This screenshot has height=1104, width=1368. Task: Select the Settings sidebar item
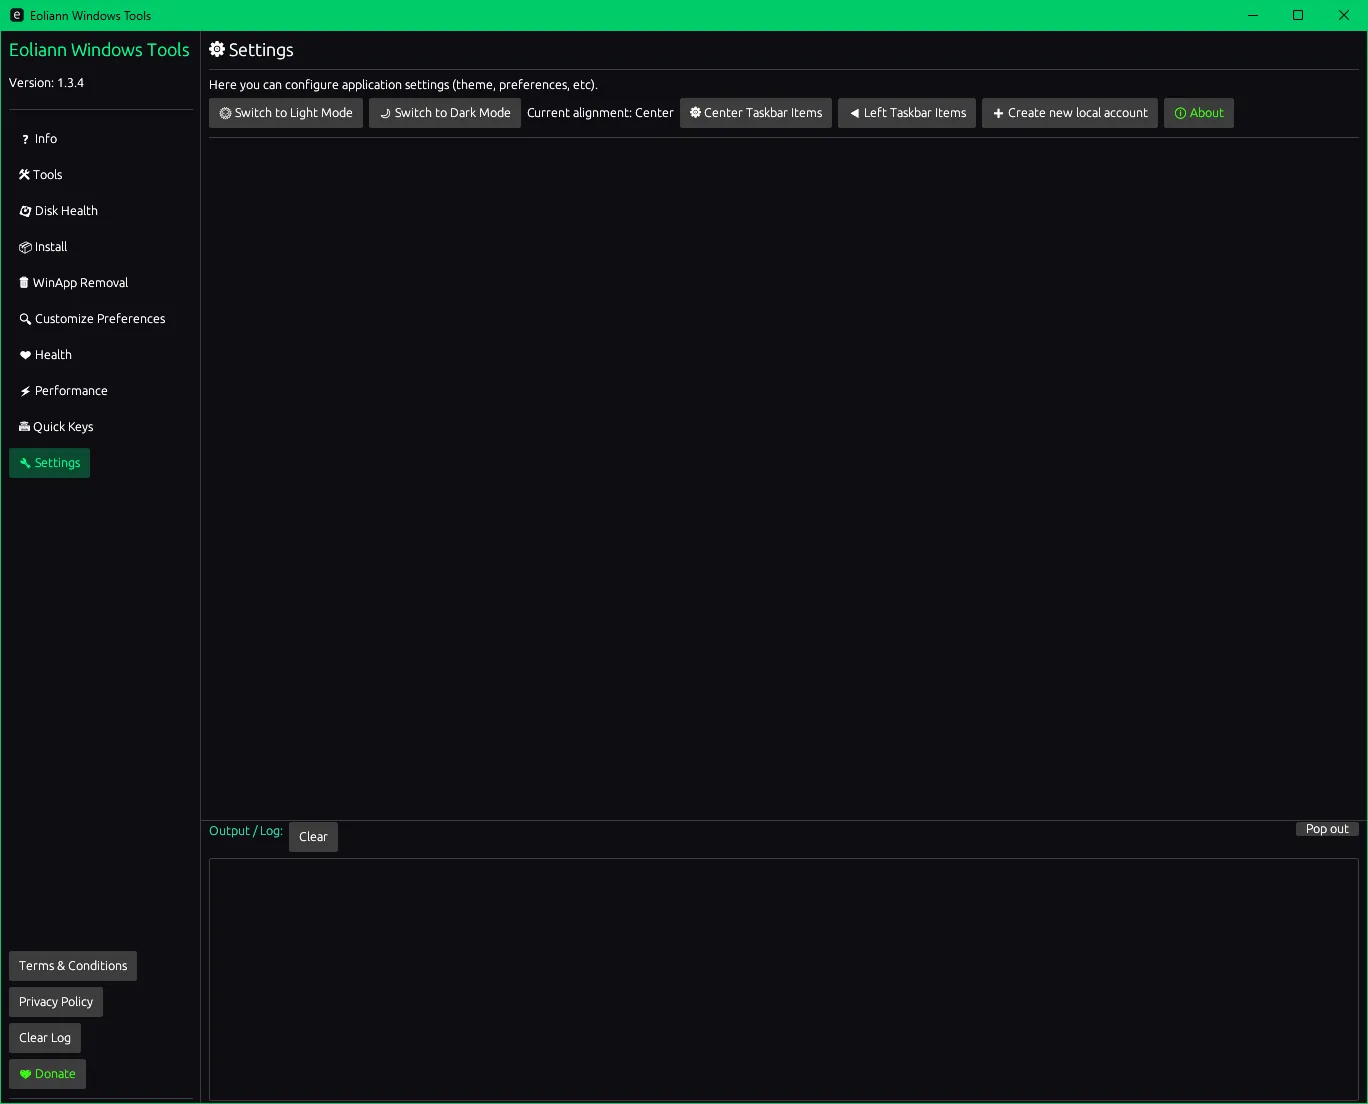[x=50, y=463]
